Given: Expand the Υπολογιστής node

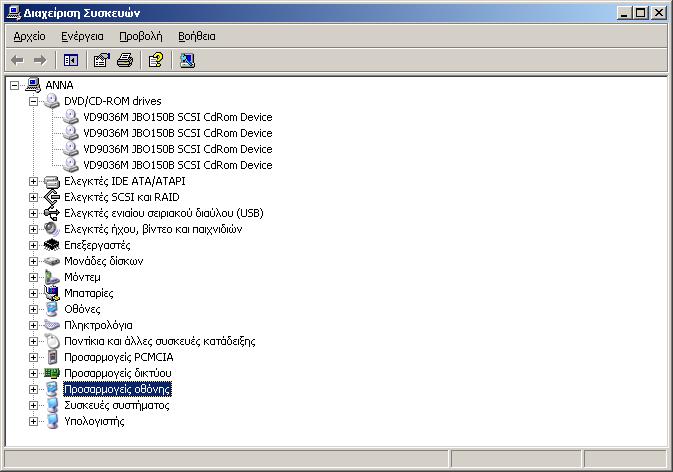Looking at the screenshot, I should pos(33,422).
